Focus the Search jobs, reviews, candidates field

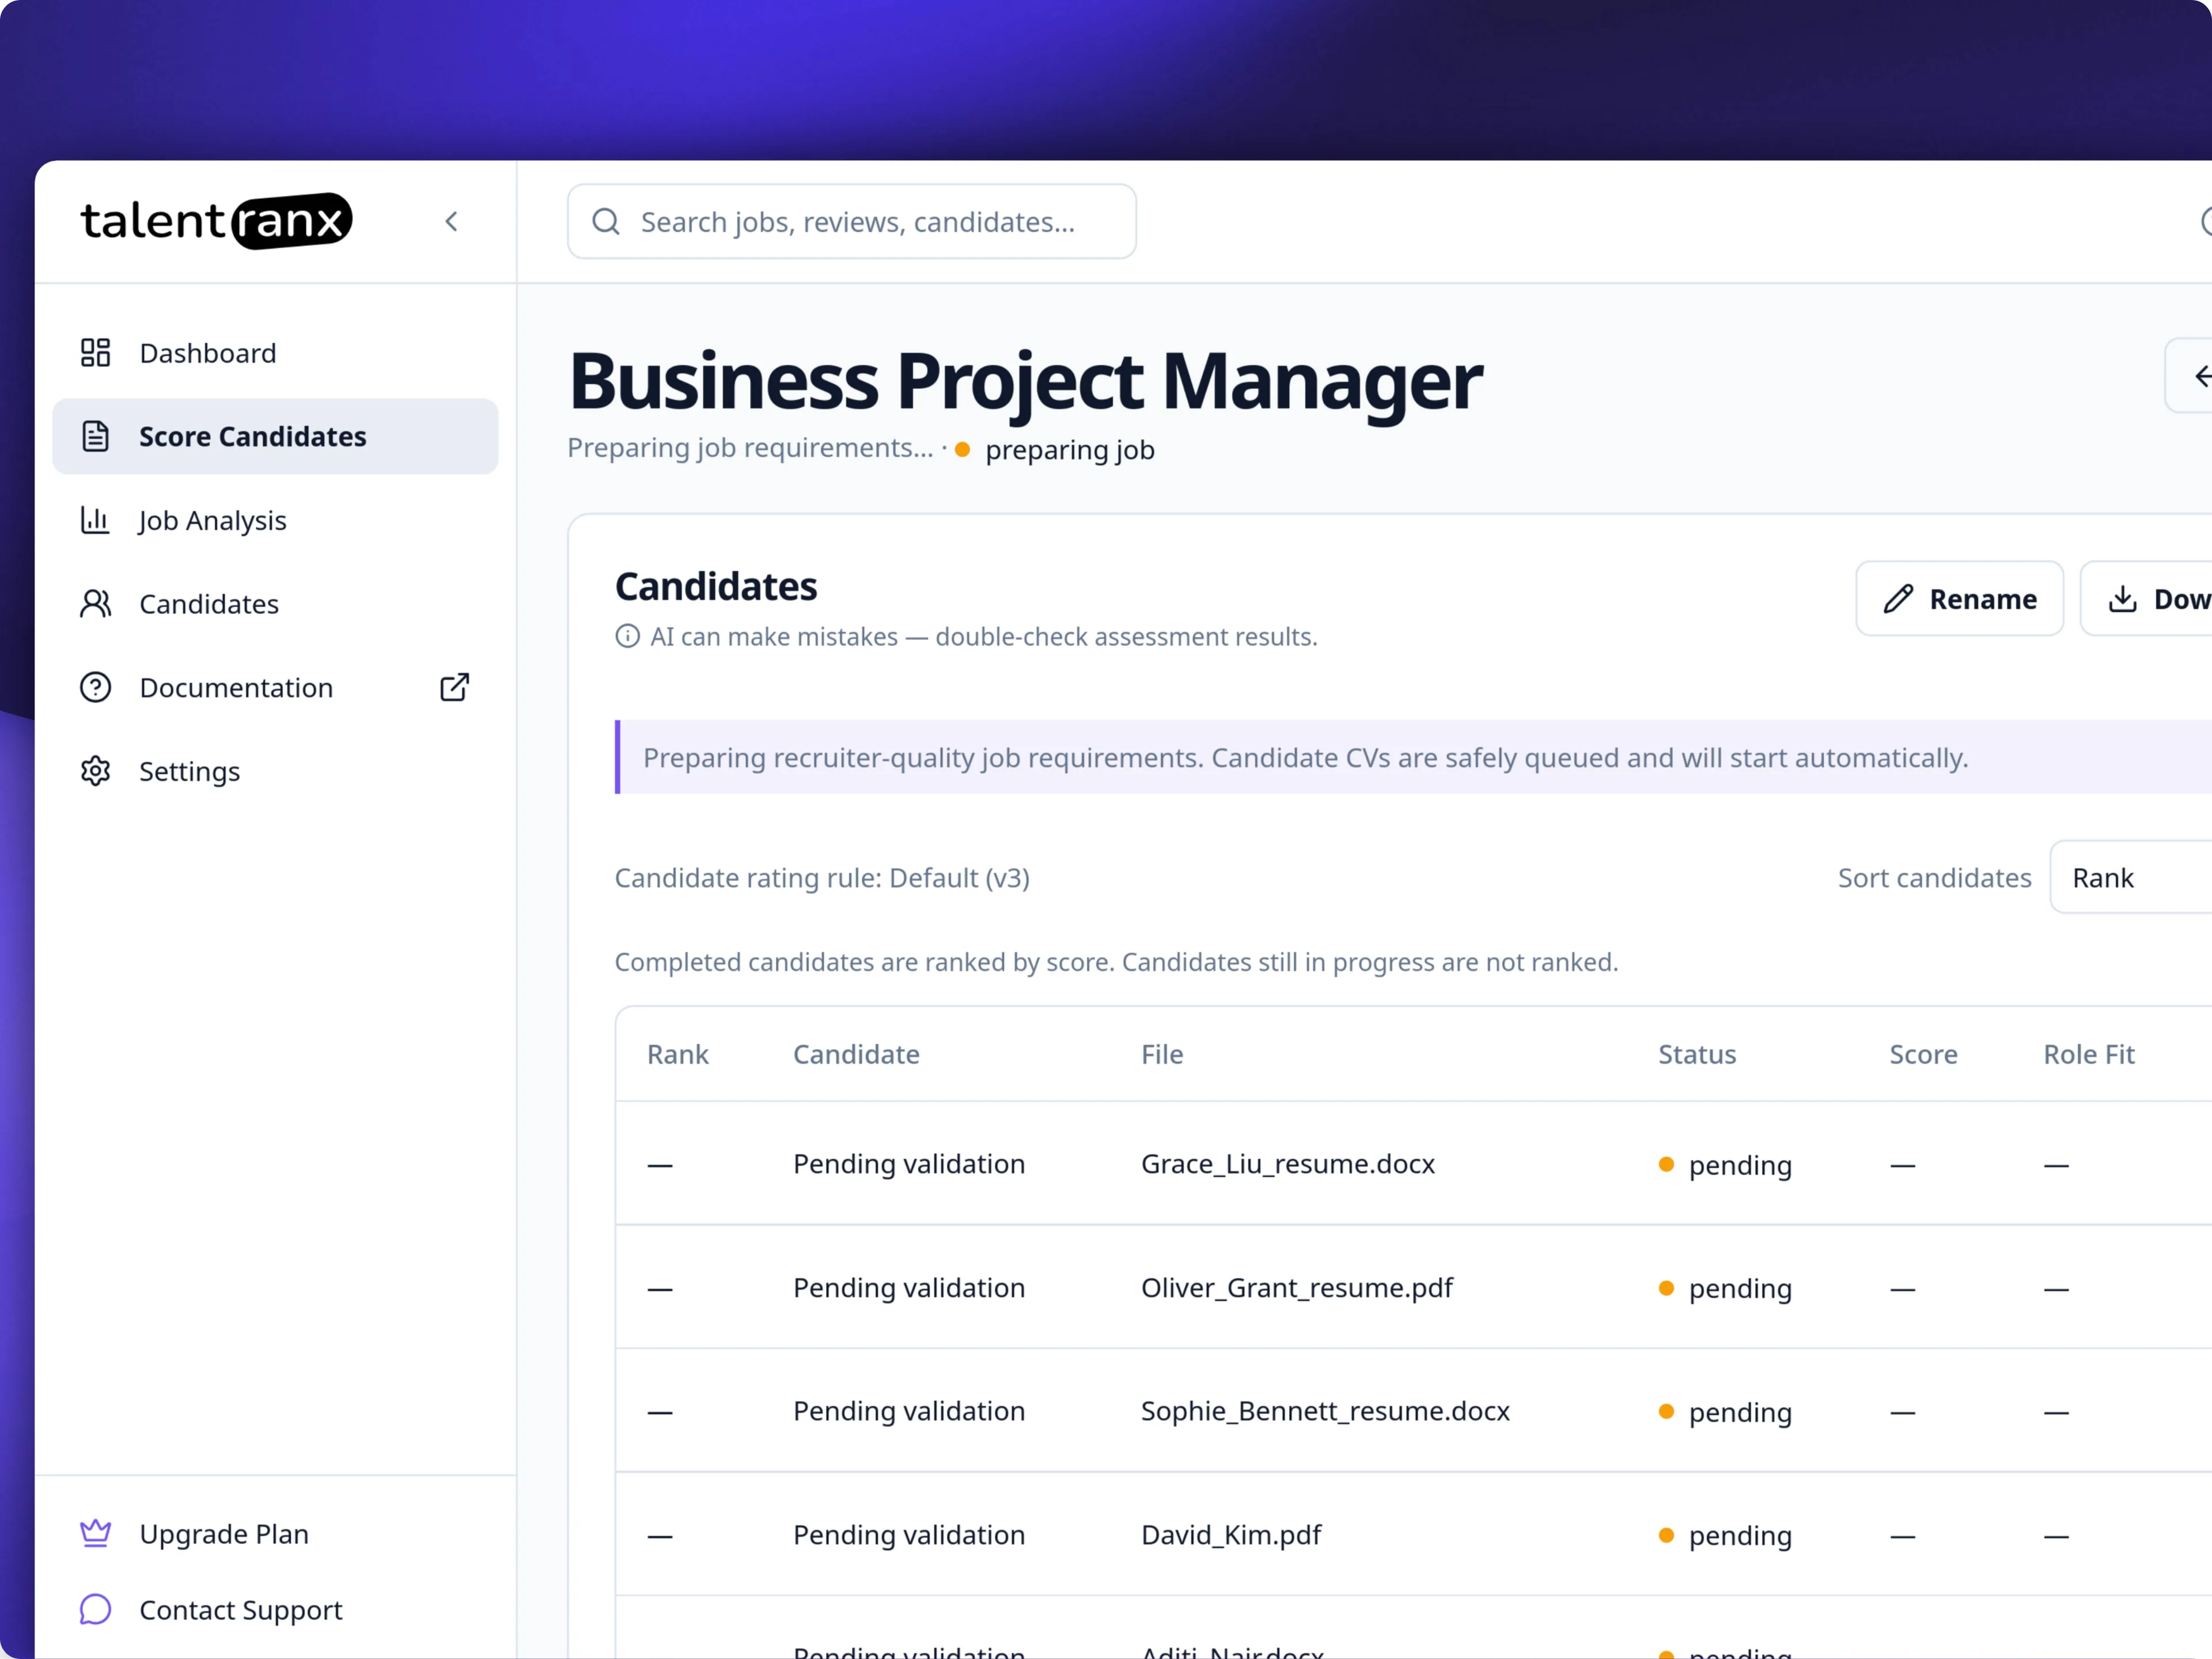851,221
